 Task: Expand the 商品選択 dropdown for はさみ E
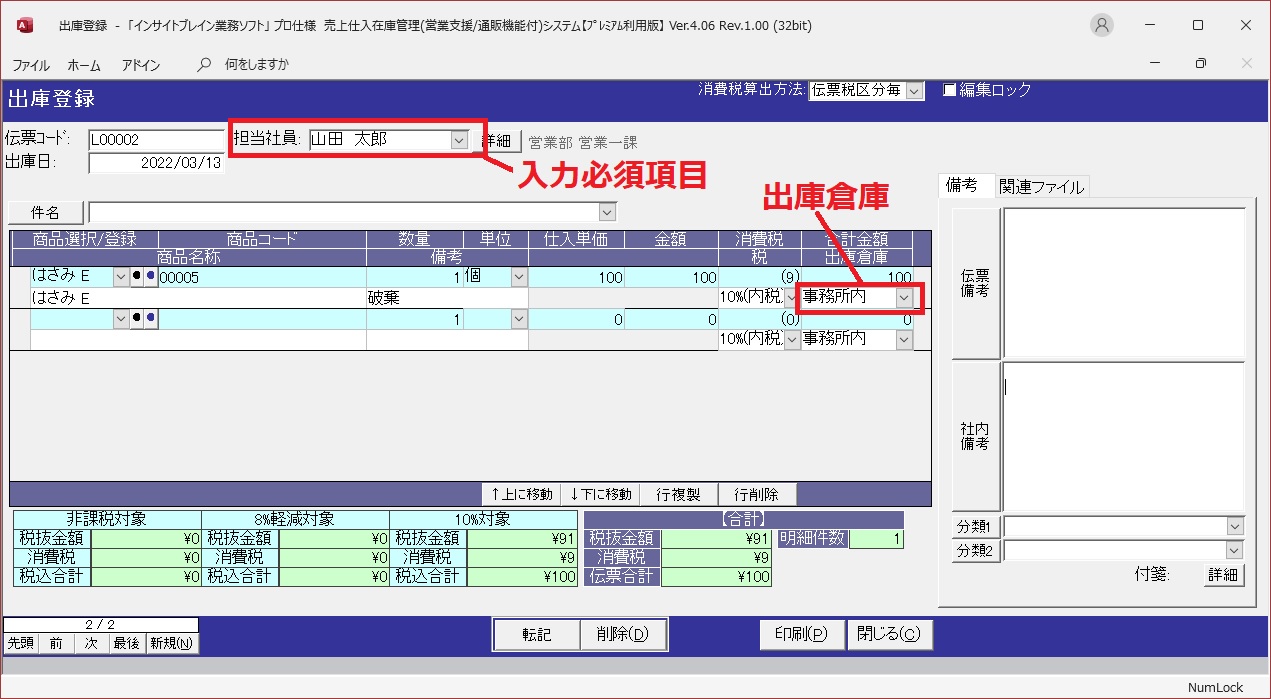pyautogui.click(x=121, y=277)
